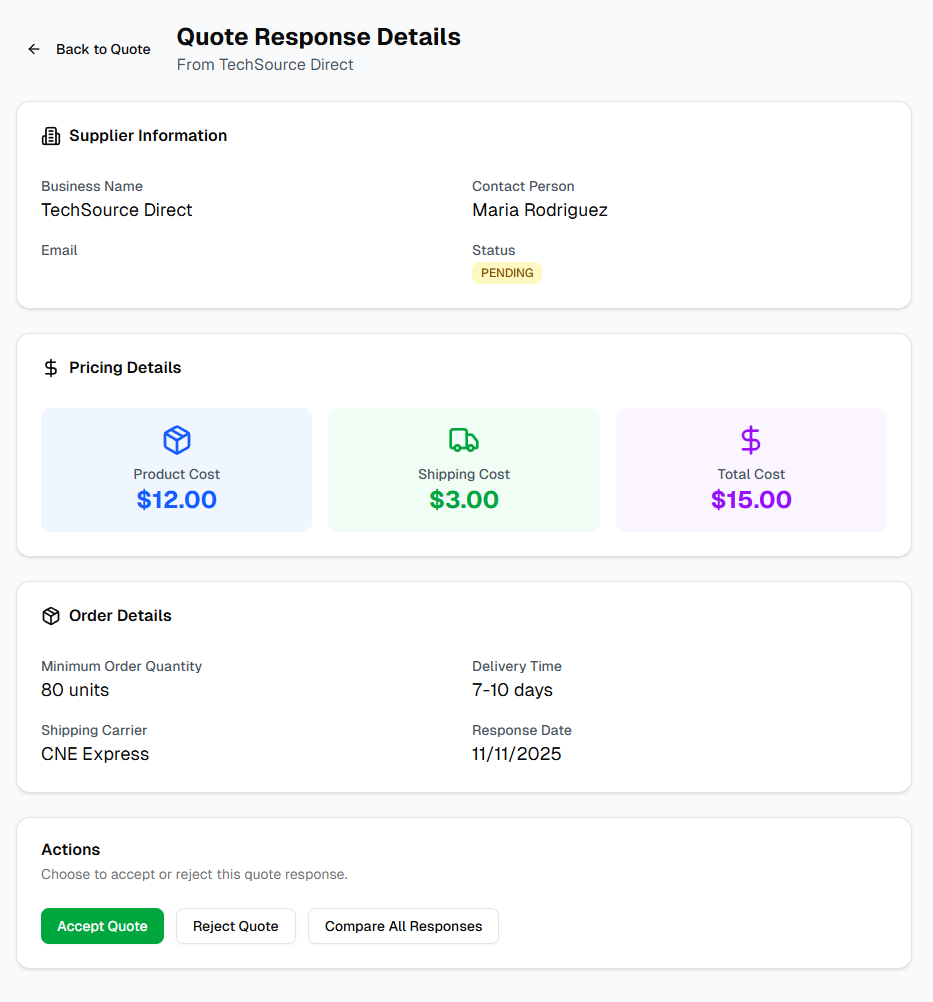This screenshot has height=1002, width=933.
Task: Open Compare All Responses
Action: pyautogui.click(x=403, y=926)
